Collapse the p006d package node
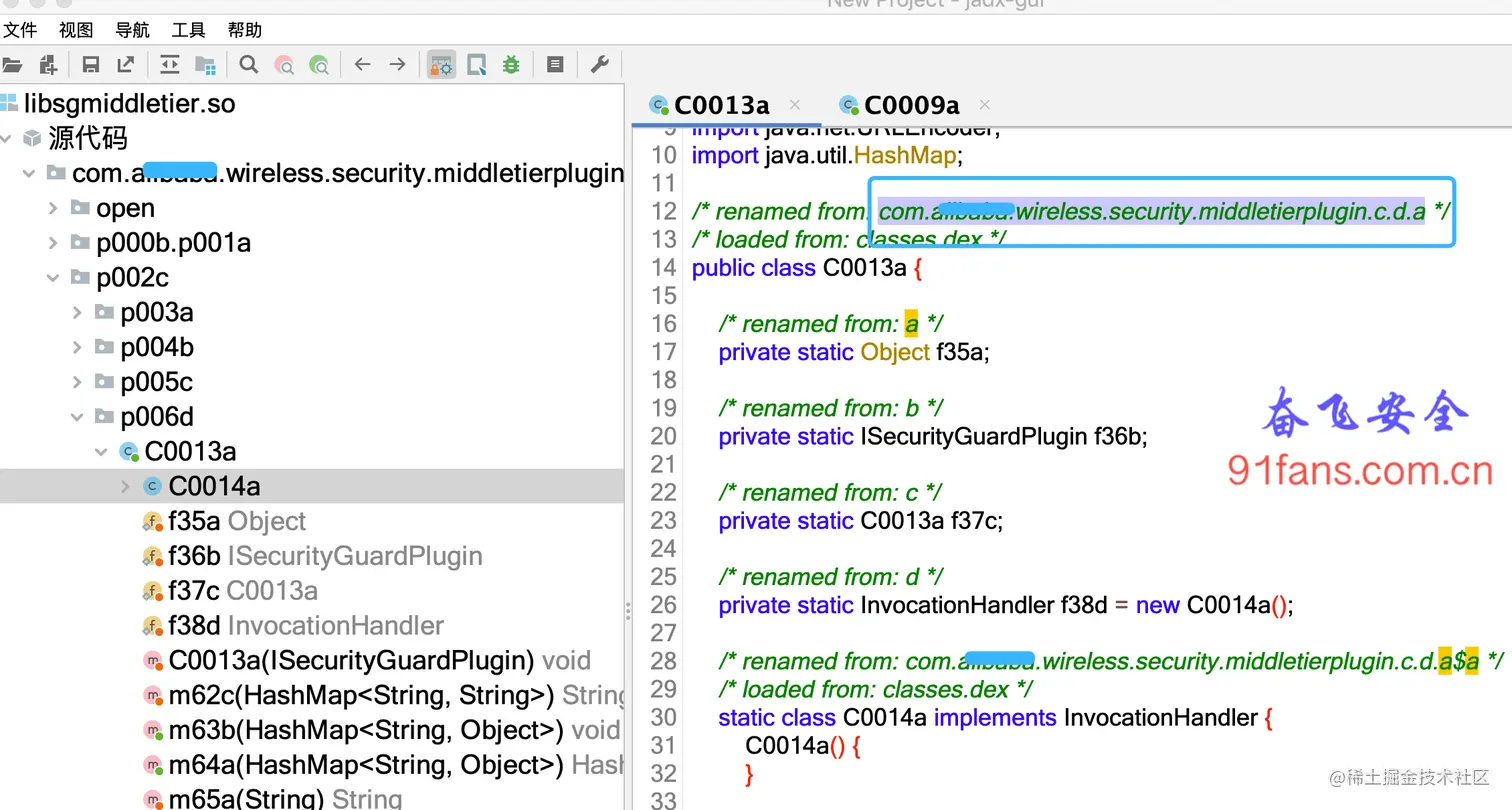This screenshot has width=1512, height=810. coord(77,416)
